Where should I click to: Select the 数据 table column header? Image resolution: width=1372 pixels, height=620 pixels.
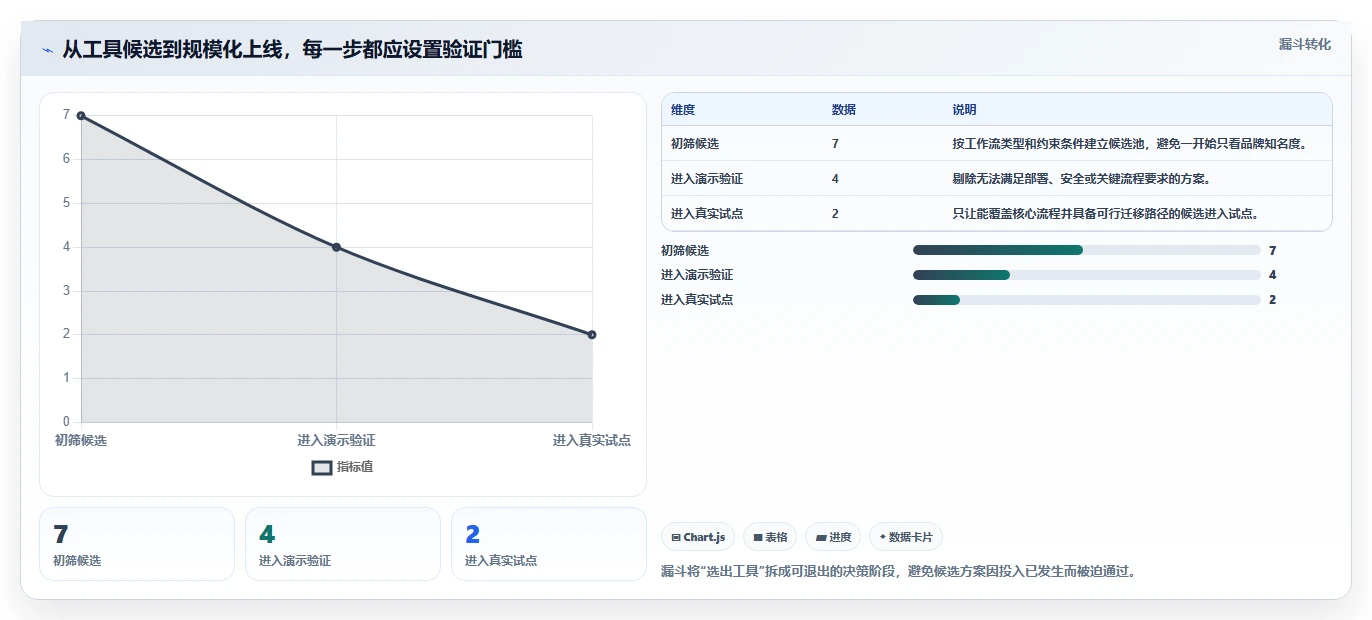click(843, 110)
